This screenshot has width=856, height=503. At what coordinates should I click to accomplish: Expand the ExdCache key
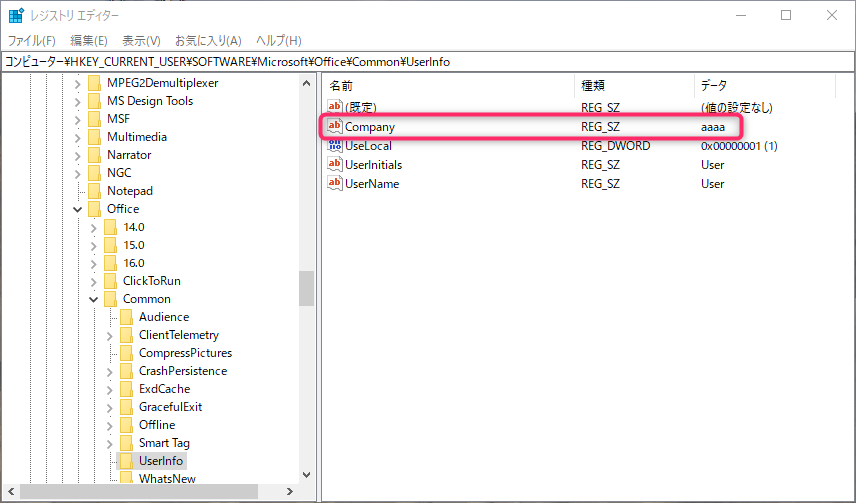[x=110, y=390]
